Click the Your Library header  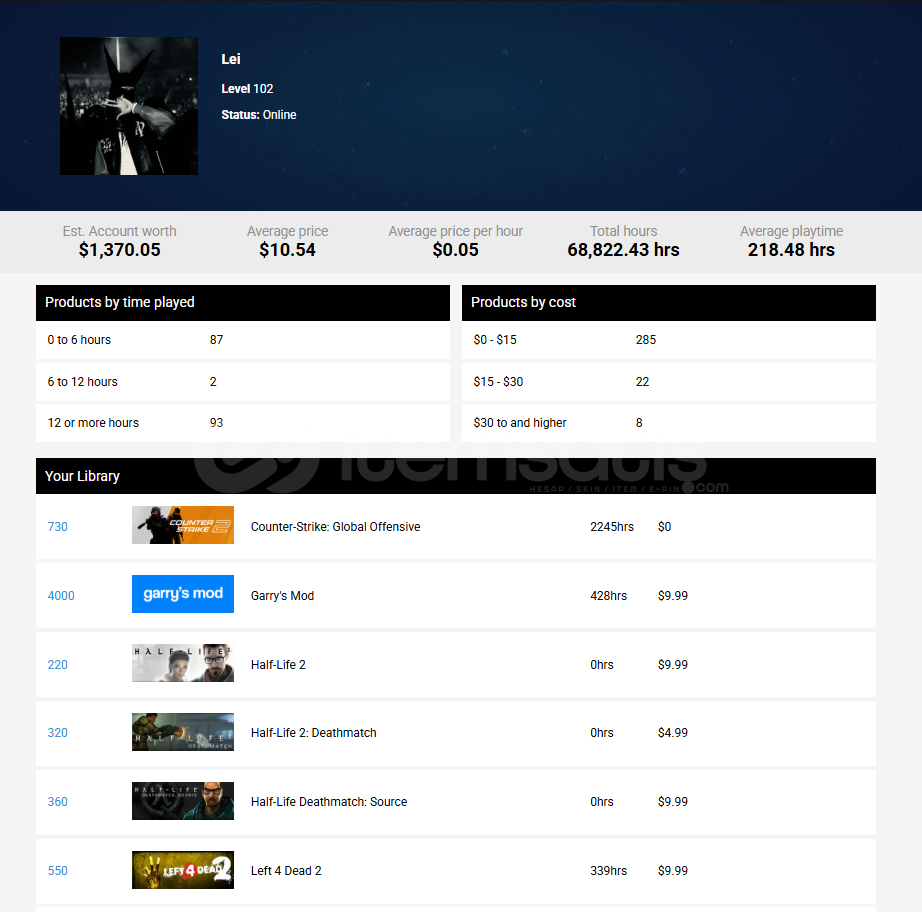tap(456, 476)
